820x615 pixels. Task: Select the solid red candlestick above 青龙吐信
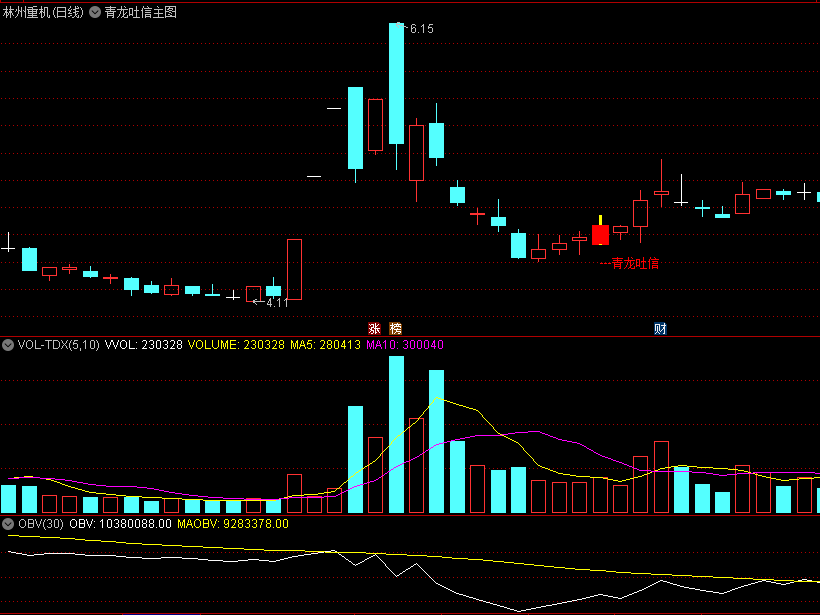(600, 235)
